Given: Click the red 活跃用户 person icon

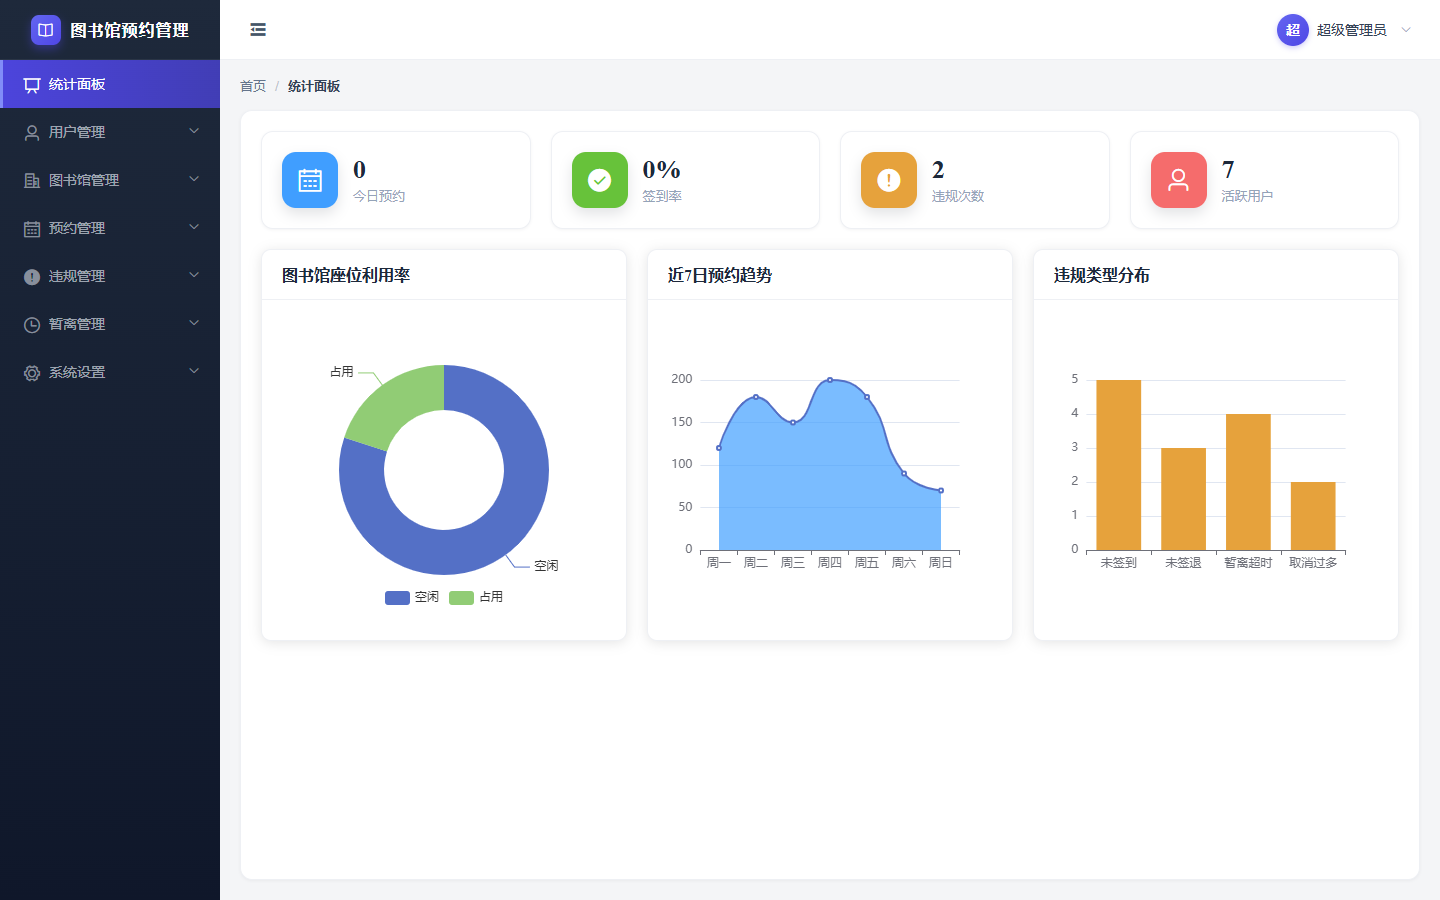Looking at the screenshot, I should 1179,180.
